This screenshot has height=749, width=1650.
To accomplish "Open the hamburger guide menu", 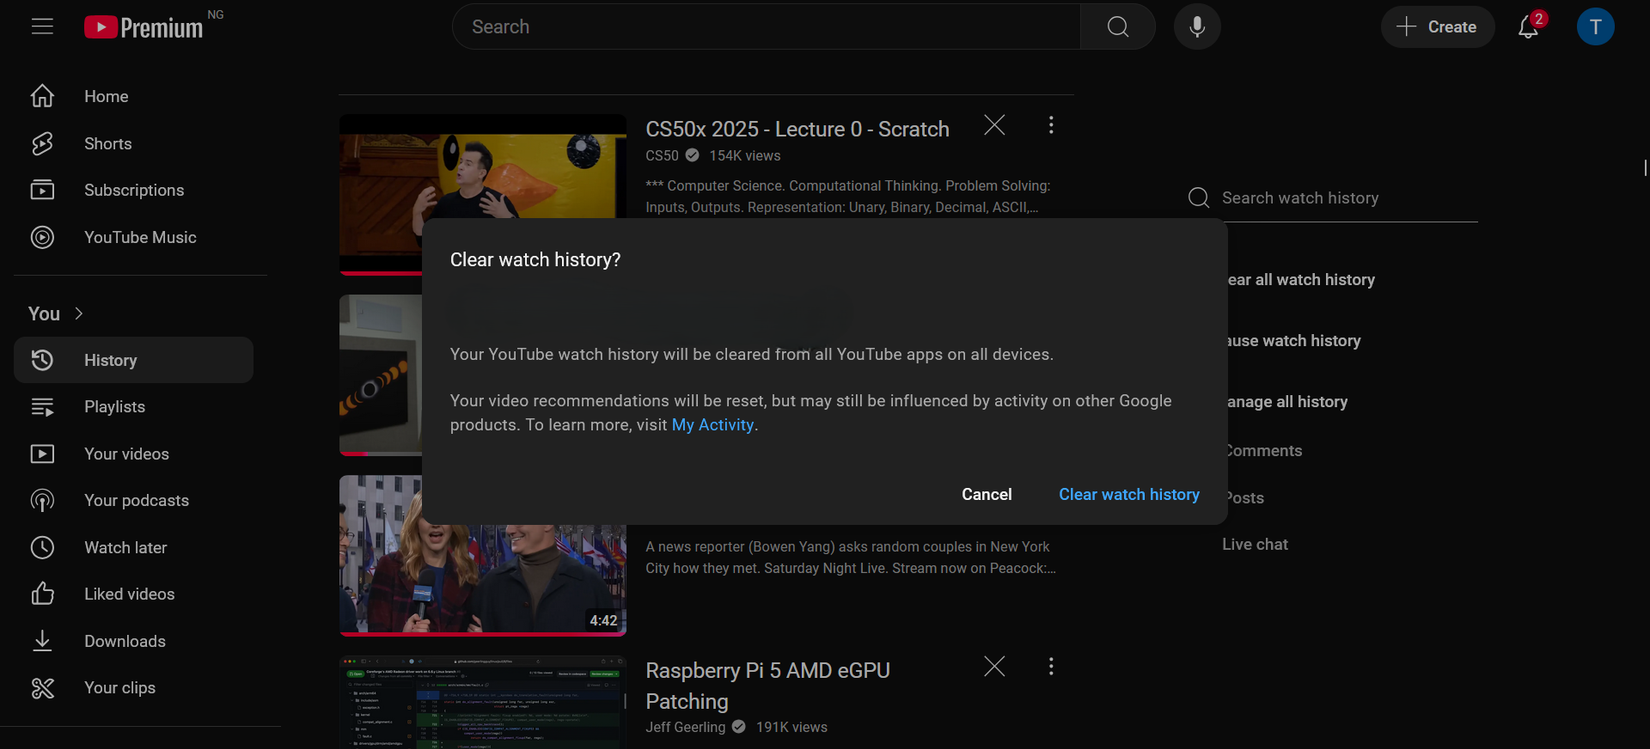I will click(x=42, y=26).
